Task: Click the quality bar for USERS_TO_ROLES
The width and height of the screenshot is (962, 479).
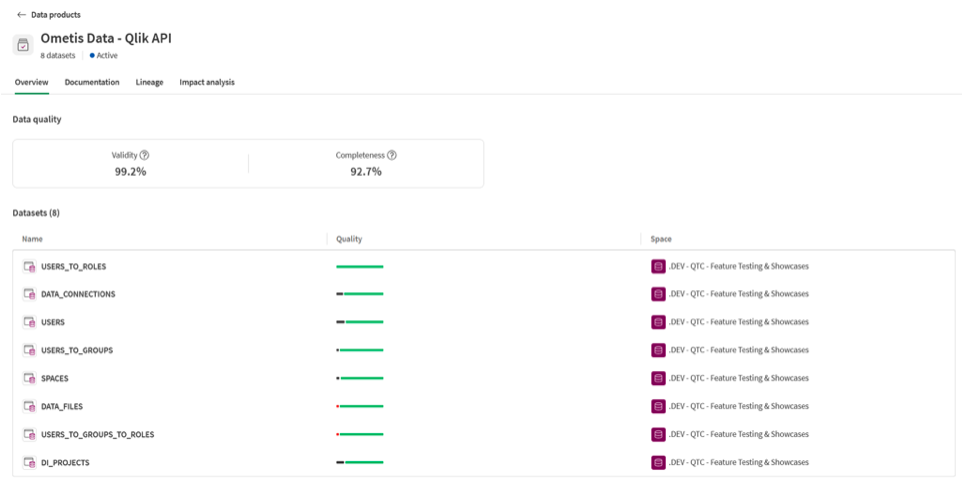Action: tap(359, 267)
